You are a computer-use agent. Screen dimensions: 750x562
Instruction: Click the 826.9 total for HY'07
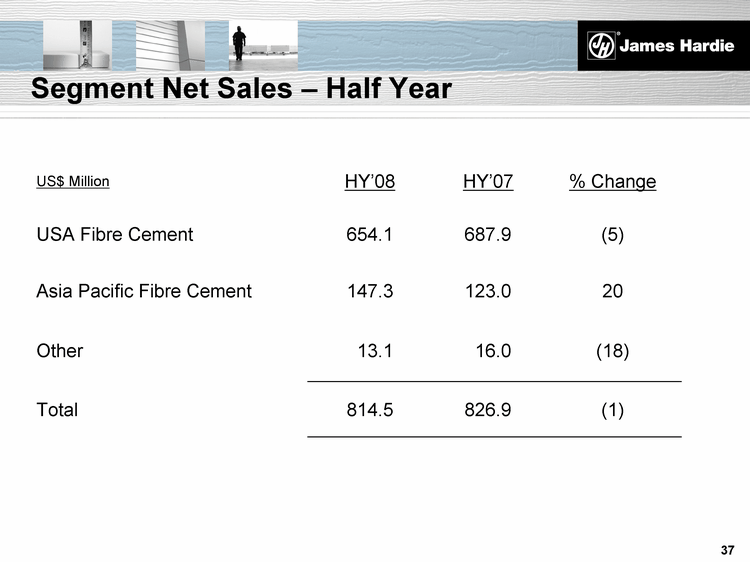click(x=488, y=410)
